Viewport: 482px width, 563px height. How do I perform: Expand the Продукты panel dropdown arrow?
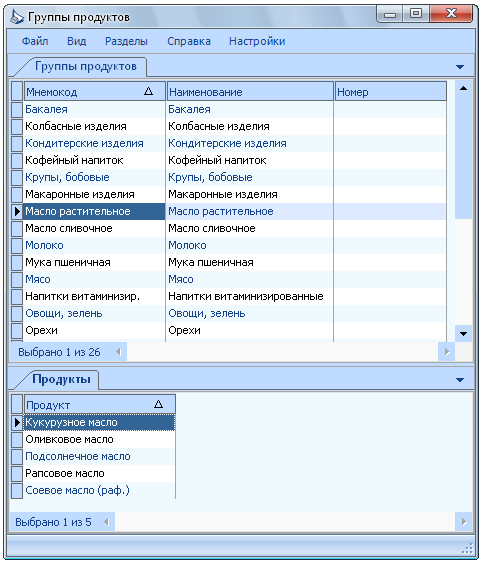click(460, 380)
